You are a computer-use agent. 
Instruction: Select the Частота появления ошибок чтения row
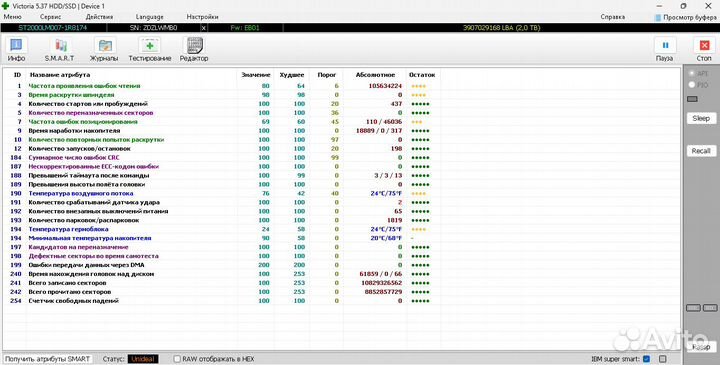(x=221, y=86)
